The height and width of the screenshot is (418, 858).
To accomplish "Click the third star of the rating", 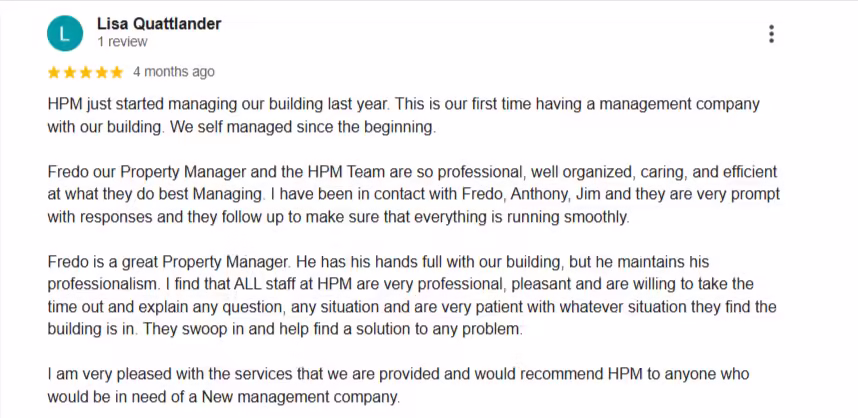I will pos(86,72).
